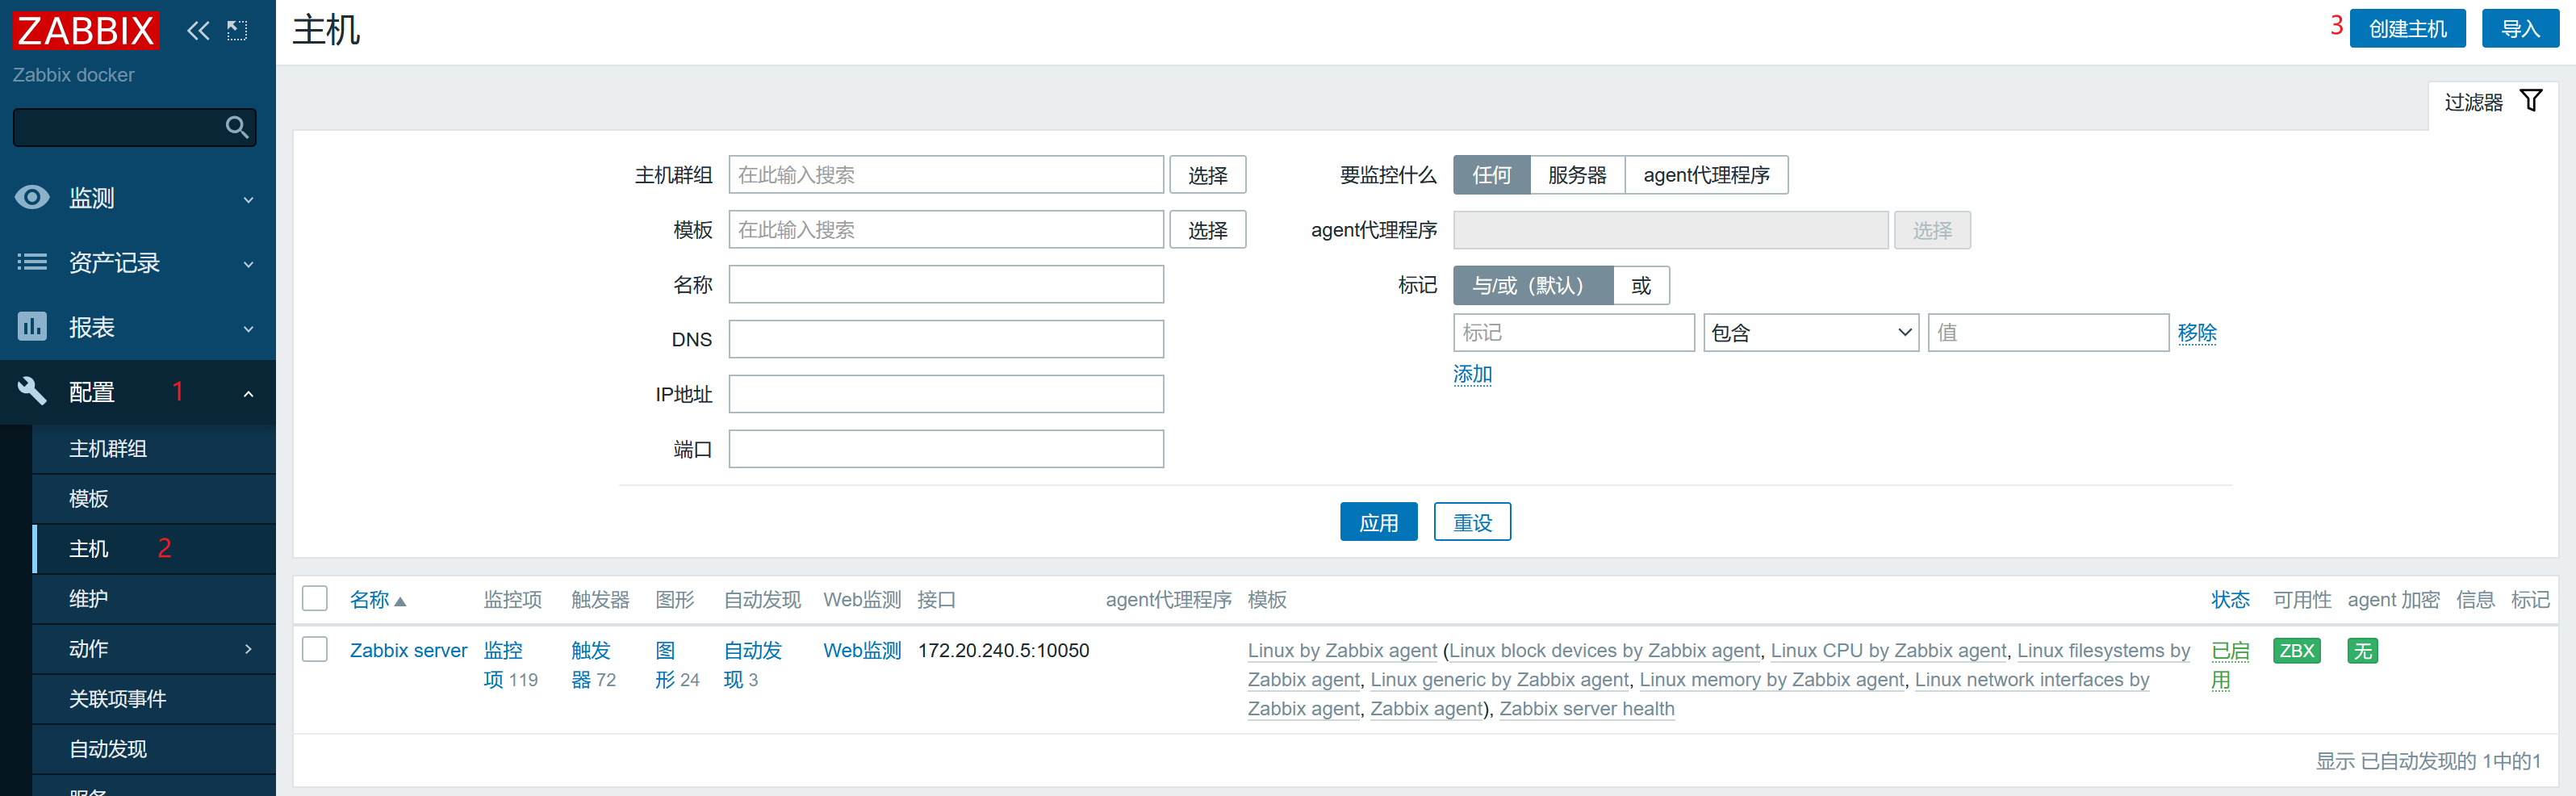The width and height of the screenshot is (2576, 796).
Task: Click the 导入 button
Action: click(2520, 29)
